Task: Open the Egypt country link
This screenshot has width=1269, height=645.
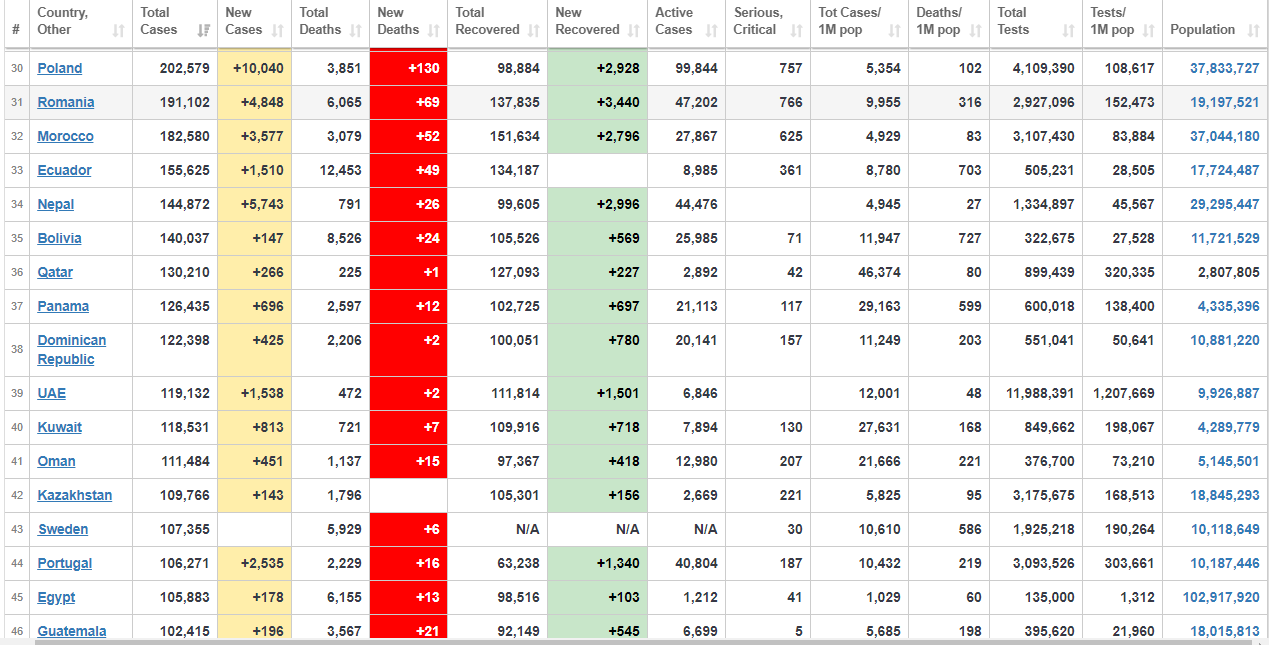Action: click(x=57, y=597)
